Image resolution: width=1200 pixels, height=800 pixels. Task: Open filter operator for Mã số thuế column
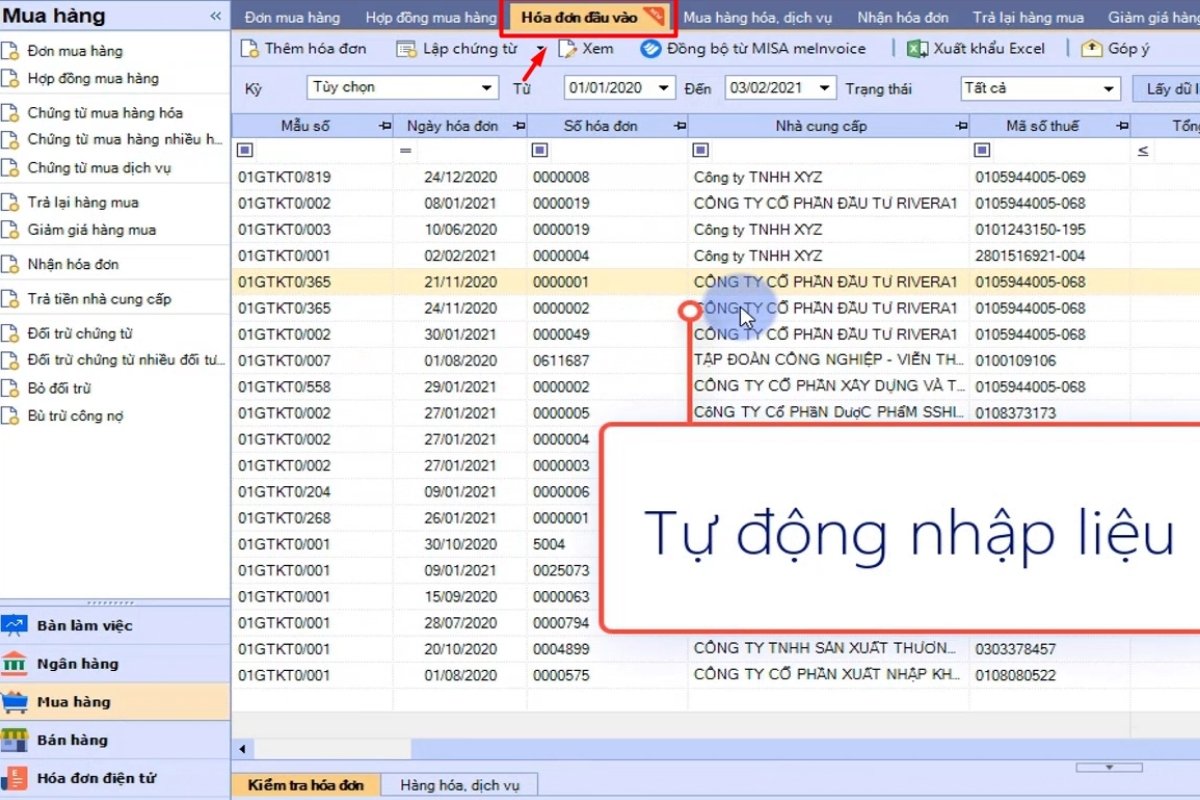(x=982, y=151)
